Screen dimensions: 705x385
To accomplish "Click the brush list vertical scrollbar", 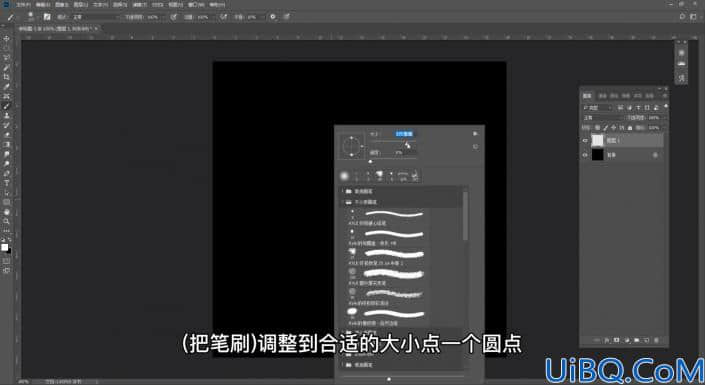I will click(465, 216).
